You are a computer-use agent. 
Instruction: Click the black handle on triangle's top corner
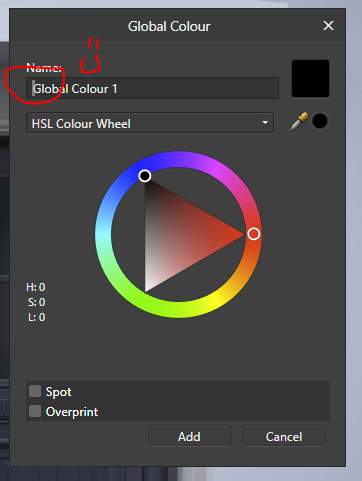click(x=145, y=176)
